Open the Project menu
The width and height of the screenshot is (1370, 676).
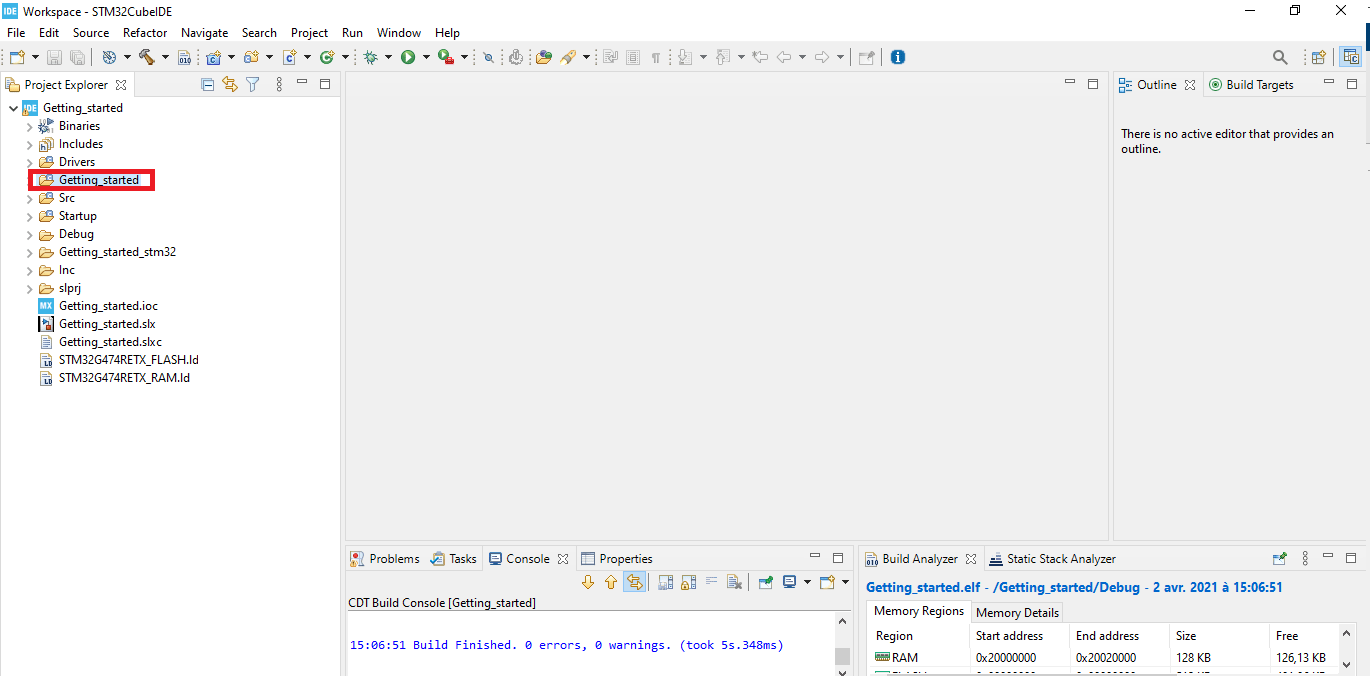click(x=309, y=33)
